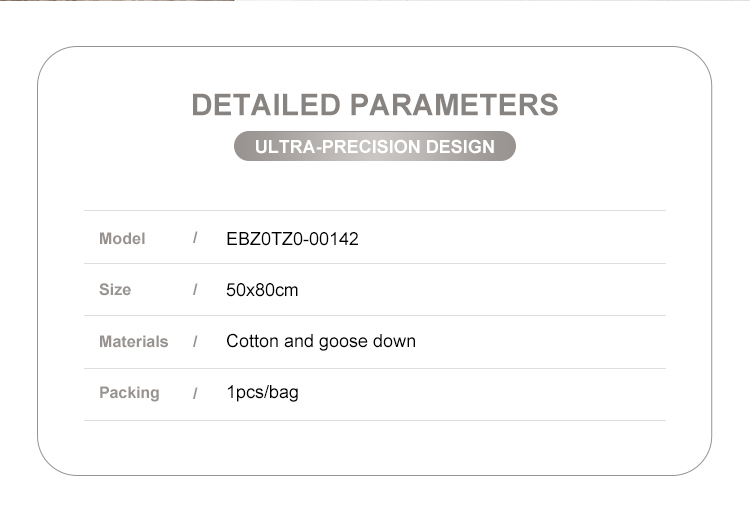750x522 pixels.
Task: Click the word DESIGN in the gray badge
Action: coord(460,147)
